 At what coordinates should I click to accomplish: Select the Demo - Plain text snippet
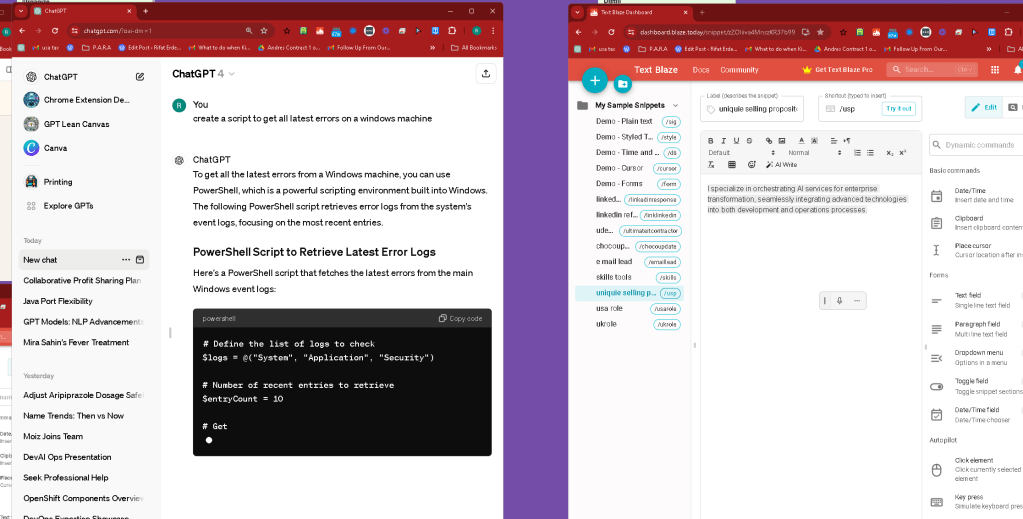click(629, 121)
